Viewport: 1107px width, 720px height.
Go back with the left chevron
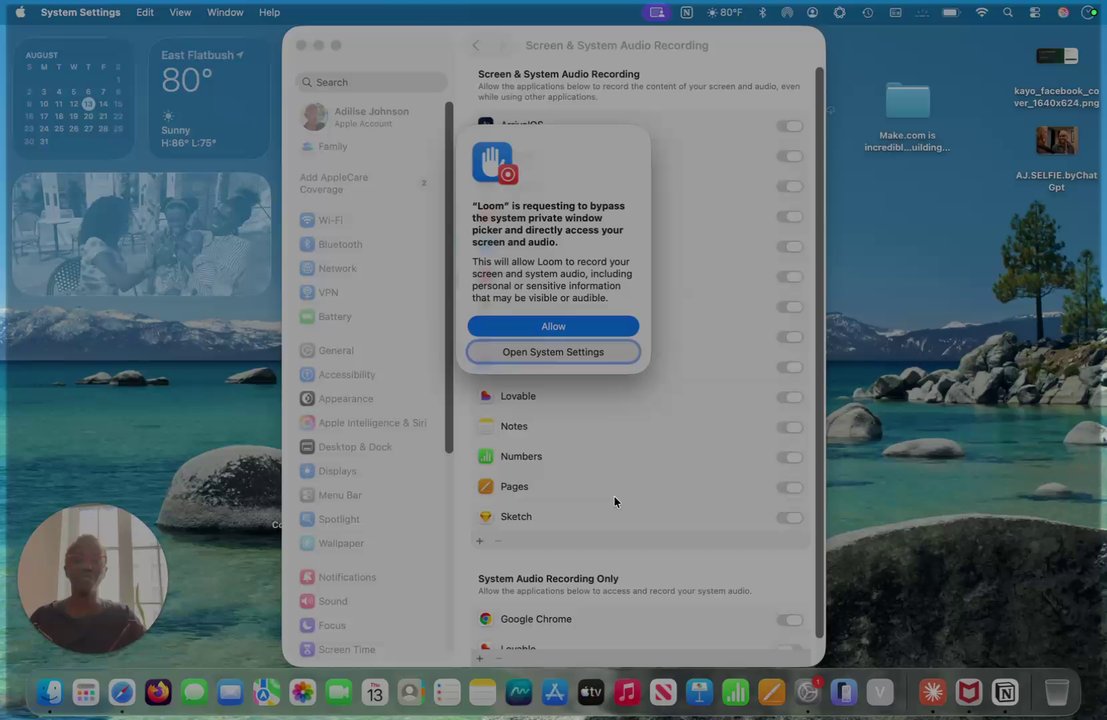(x=476, y=45)
